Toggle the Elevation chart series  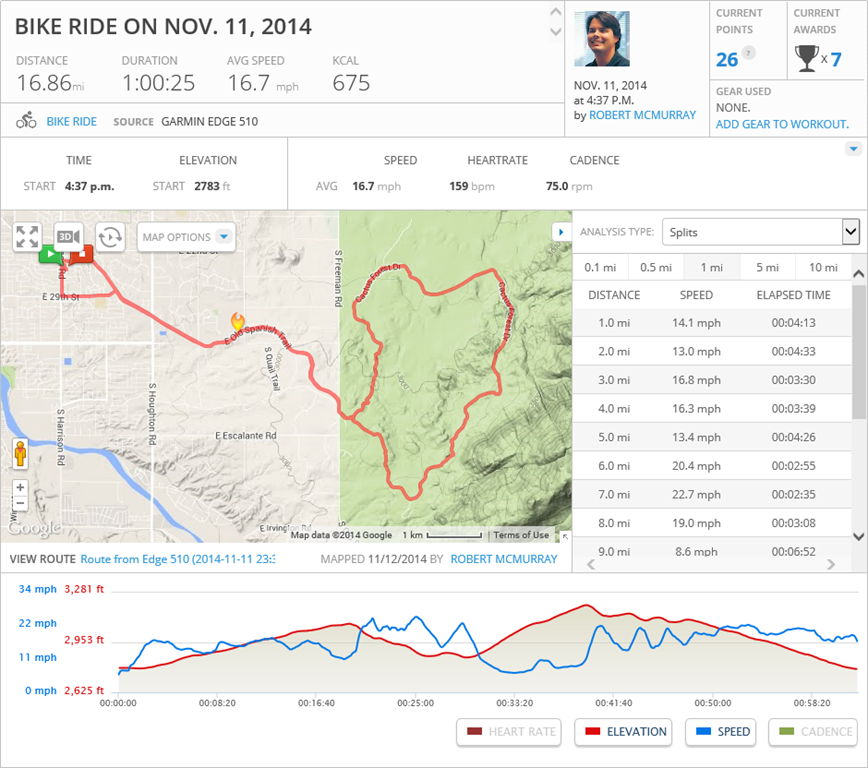click(625, 732)
